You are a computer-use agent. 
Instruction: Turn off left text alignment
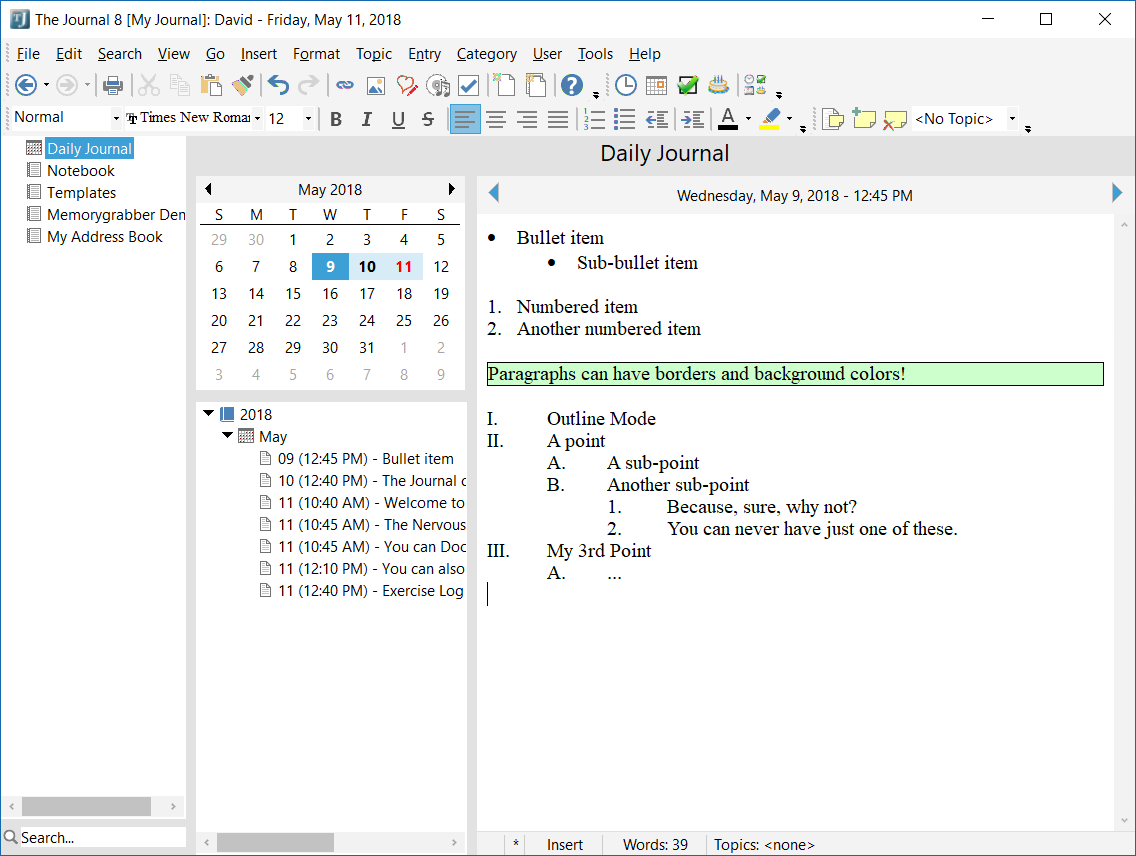(x=464, y=119)
